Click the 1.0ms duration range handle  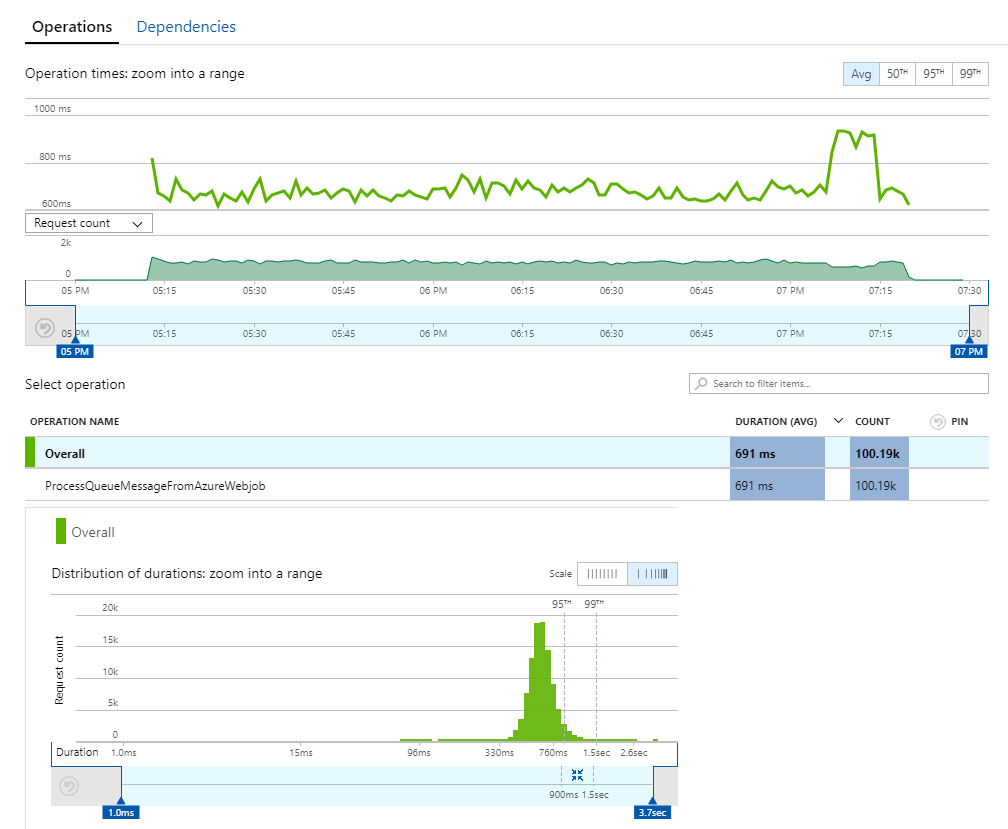(121, 812)
